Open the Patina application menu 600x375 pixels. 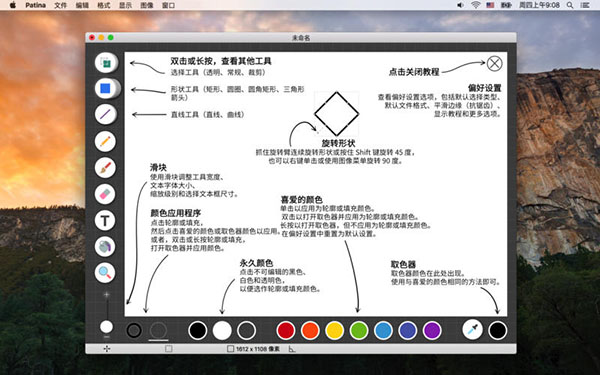pyautogui.click(x=36, y=5)
